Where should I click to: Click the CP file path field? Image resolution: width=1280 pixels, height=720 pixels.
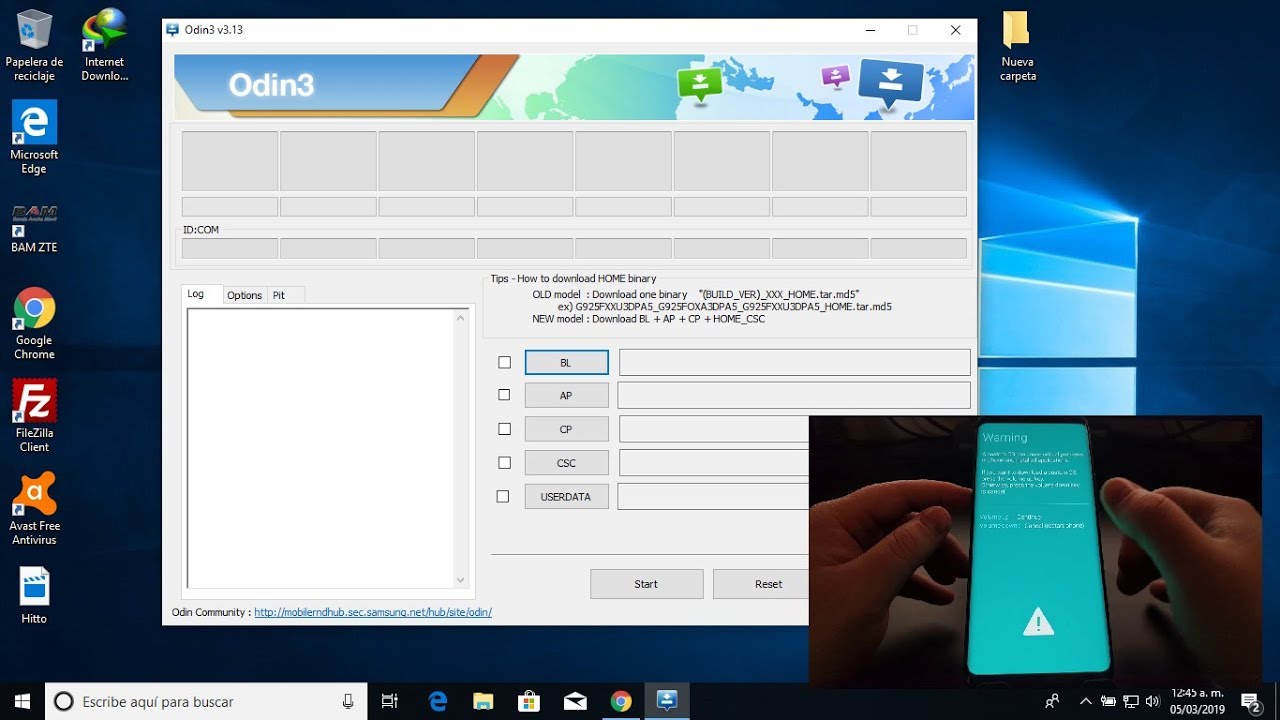click(714, 429)
